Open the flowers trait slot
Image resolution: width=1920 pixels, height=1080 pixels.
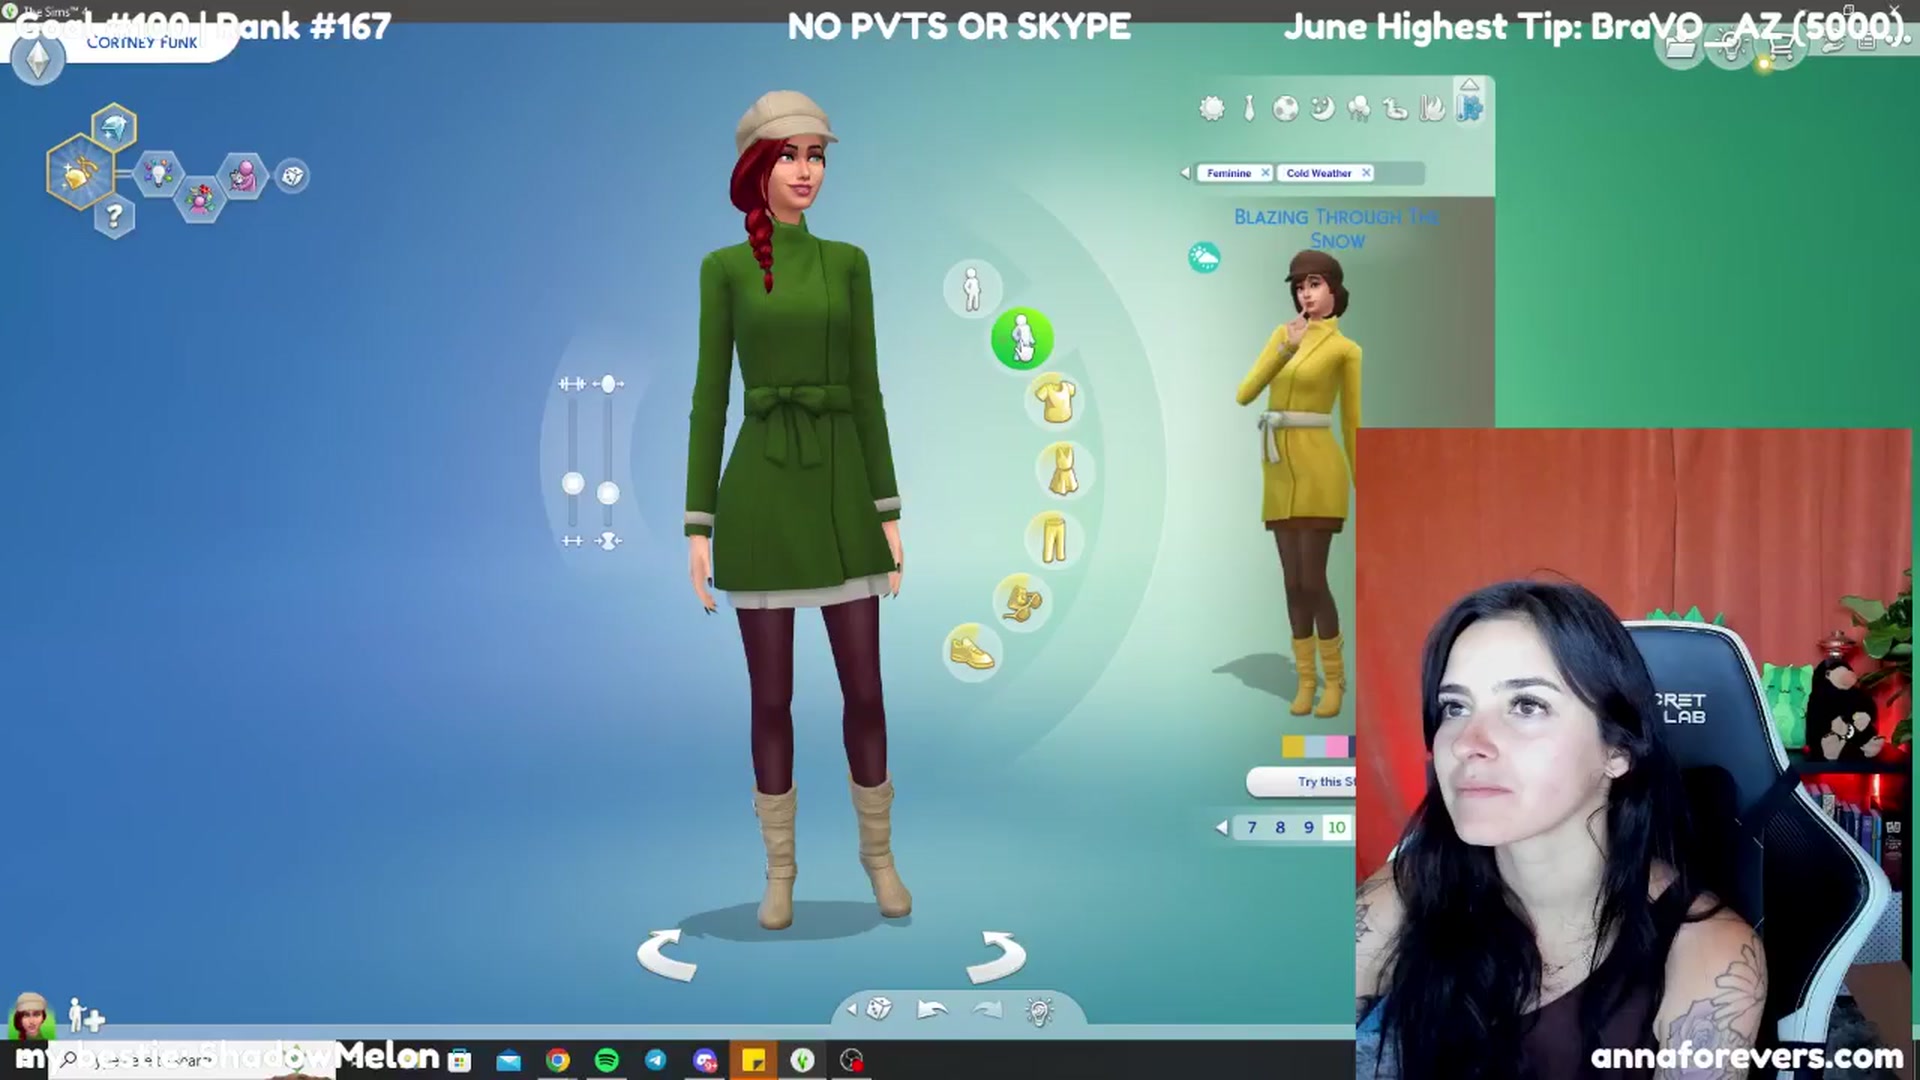[x=200, y=198]
